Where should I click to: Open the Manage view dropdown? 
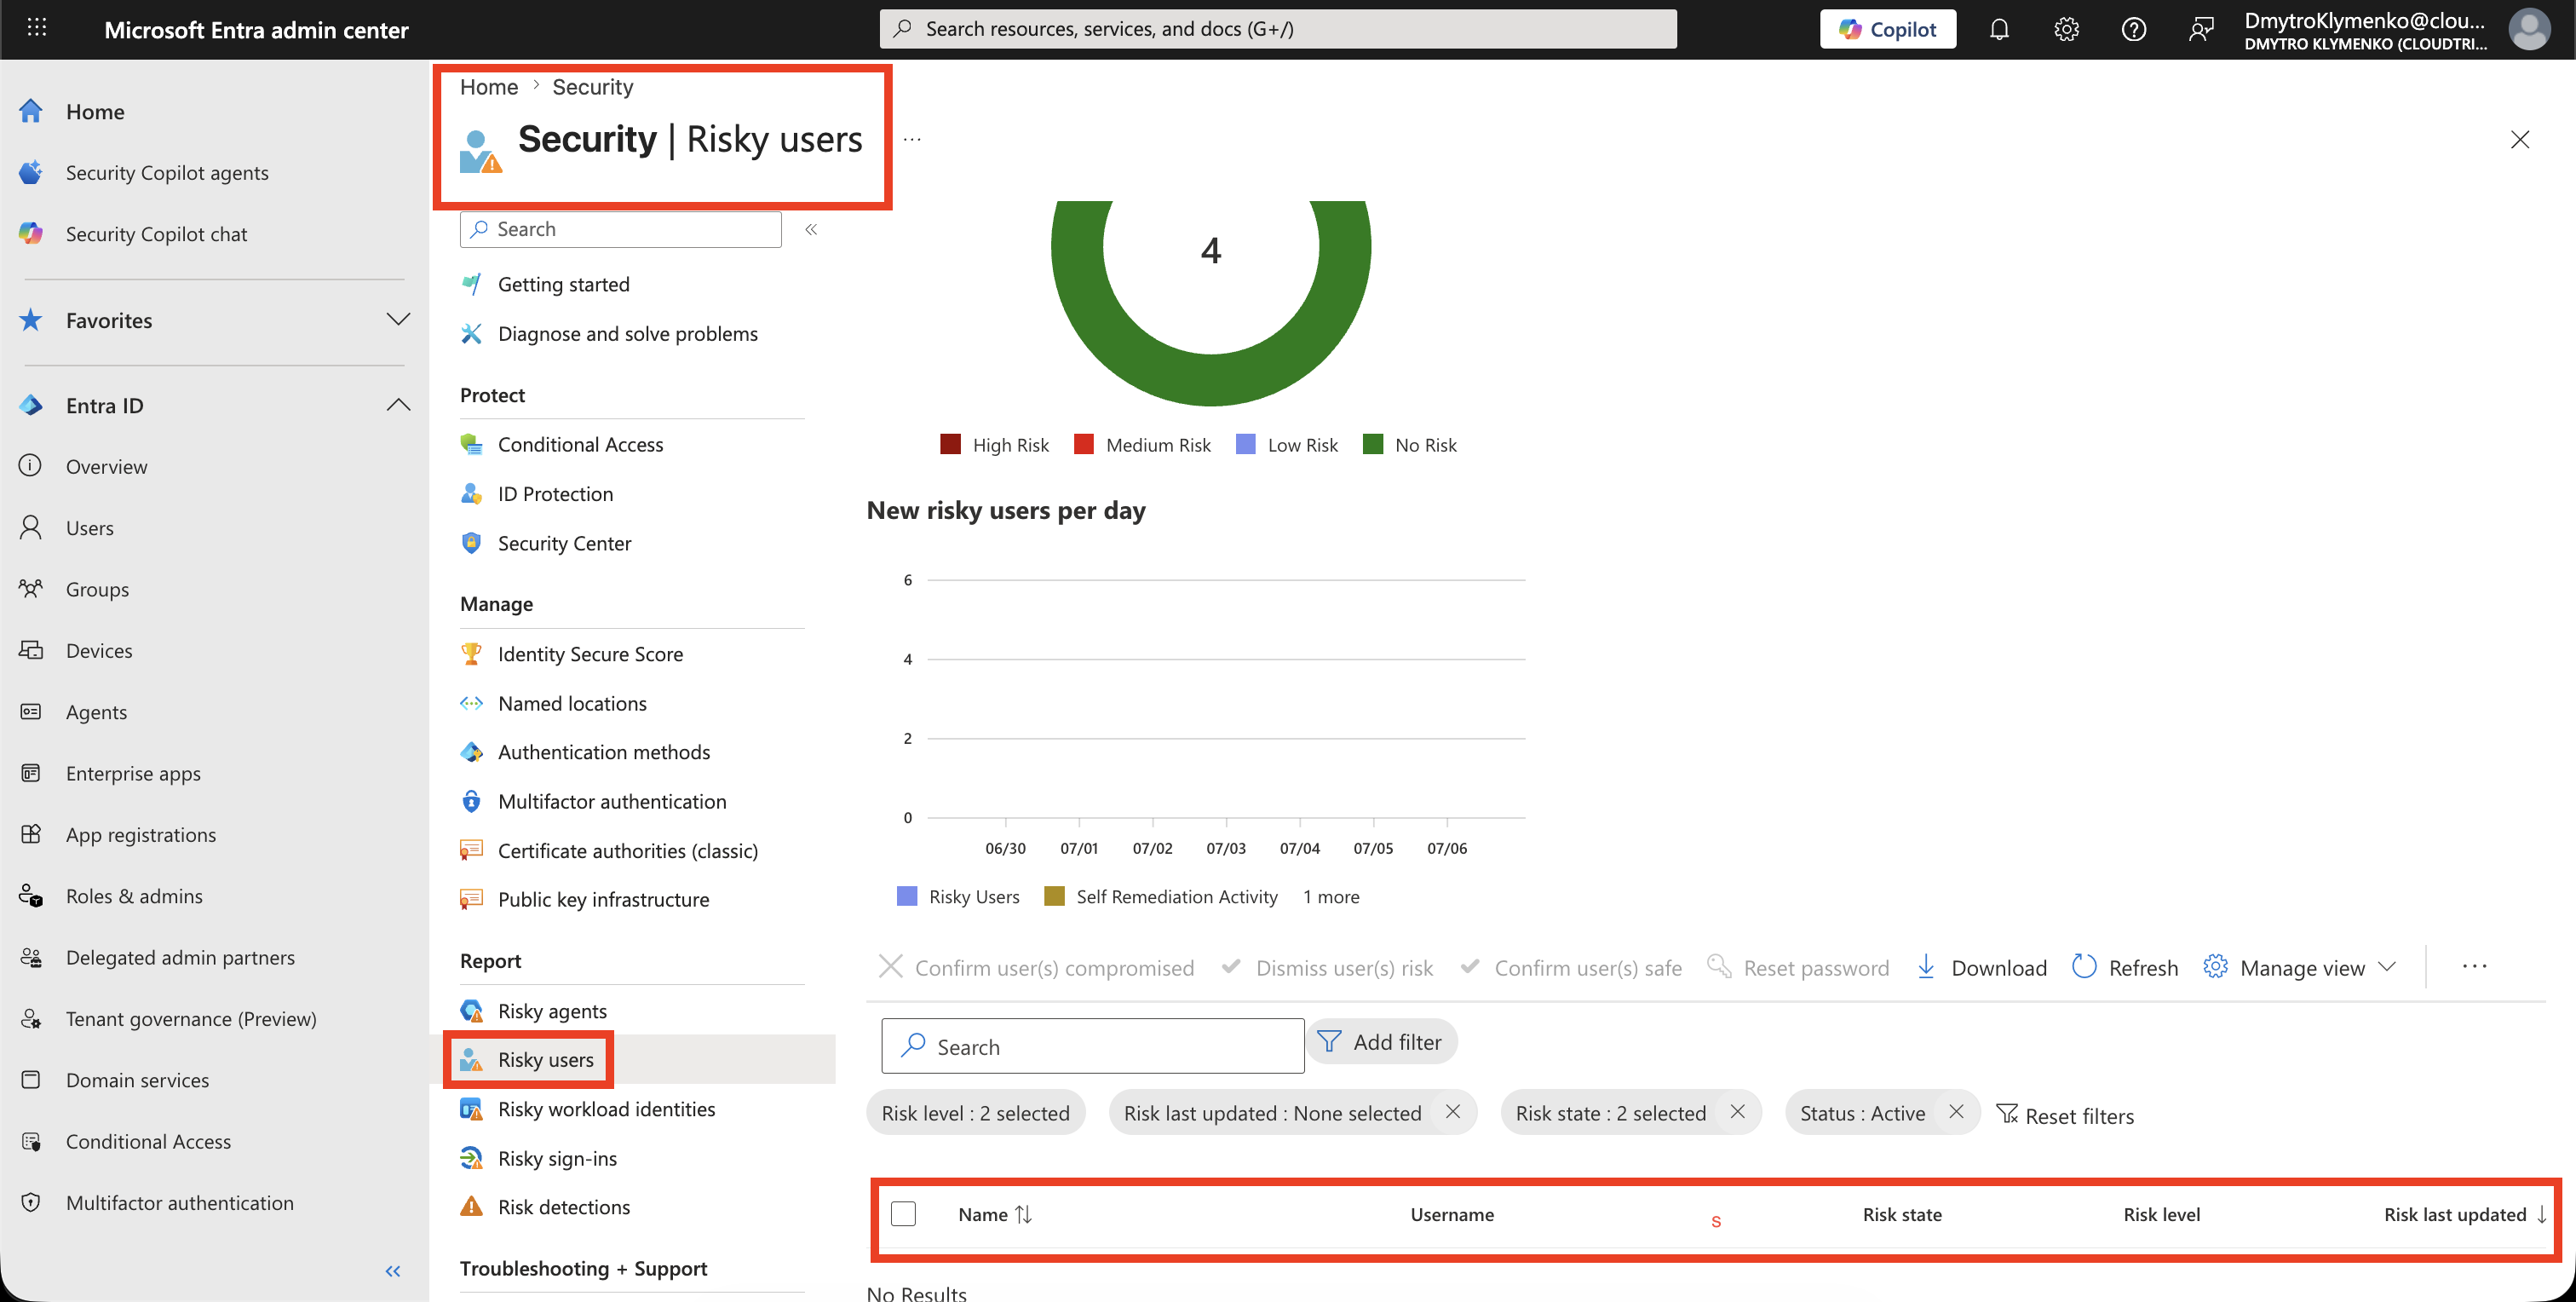coord(2300,967)
